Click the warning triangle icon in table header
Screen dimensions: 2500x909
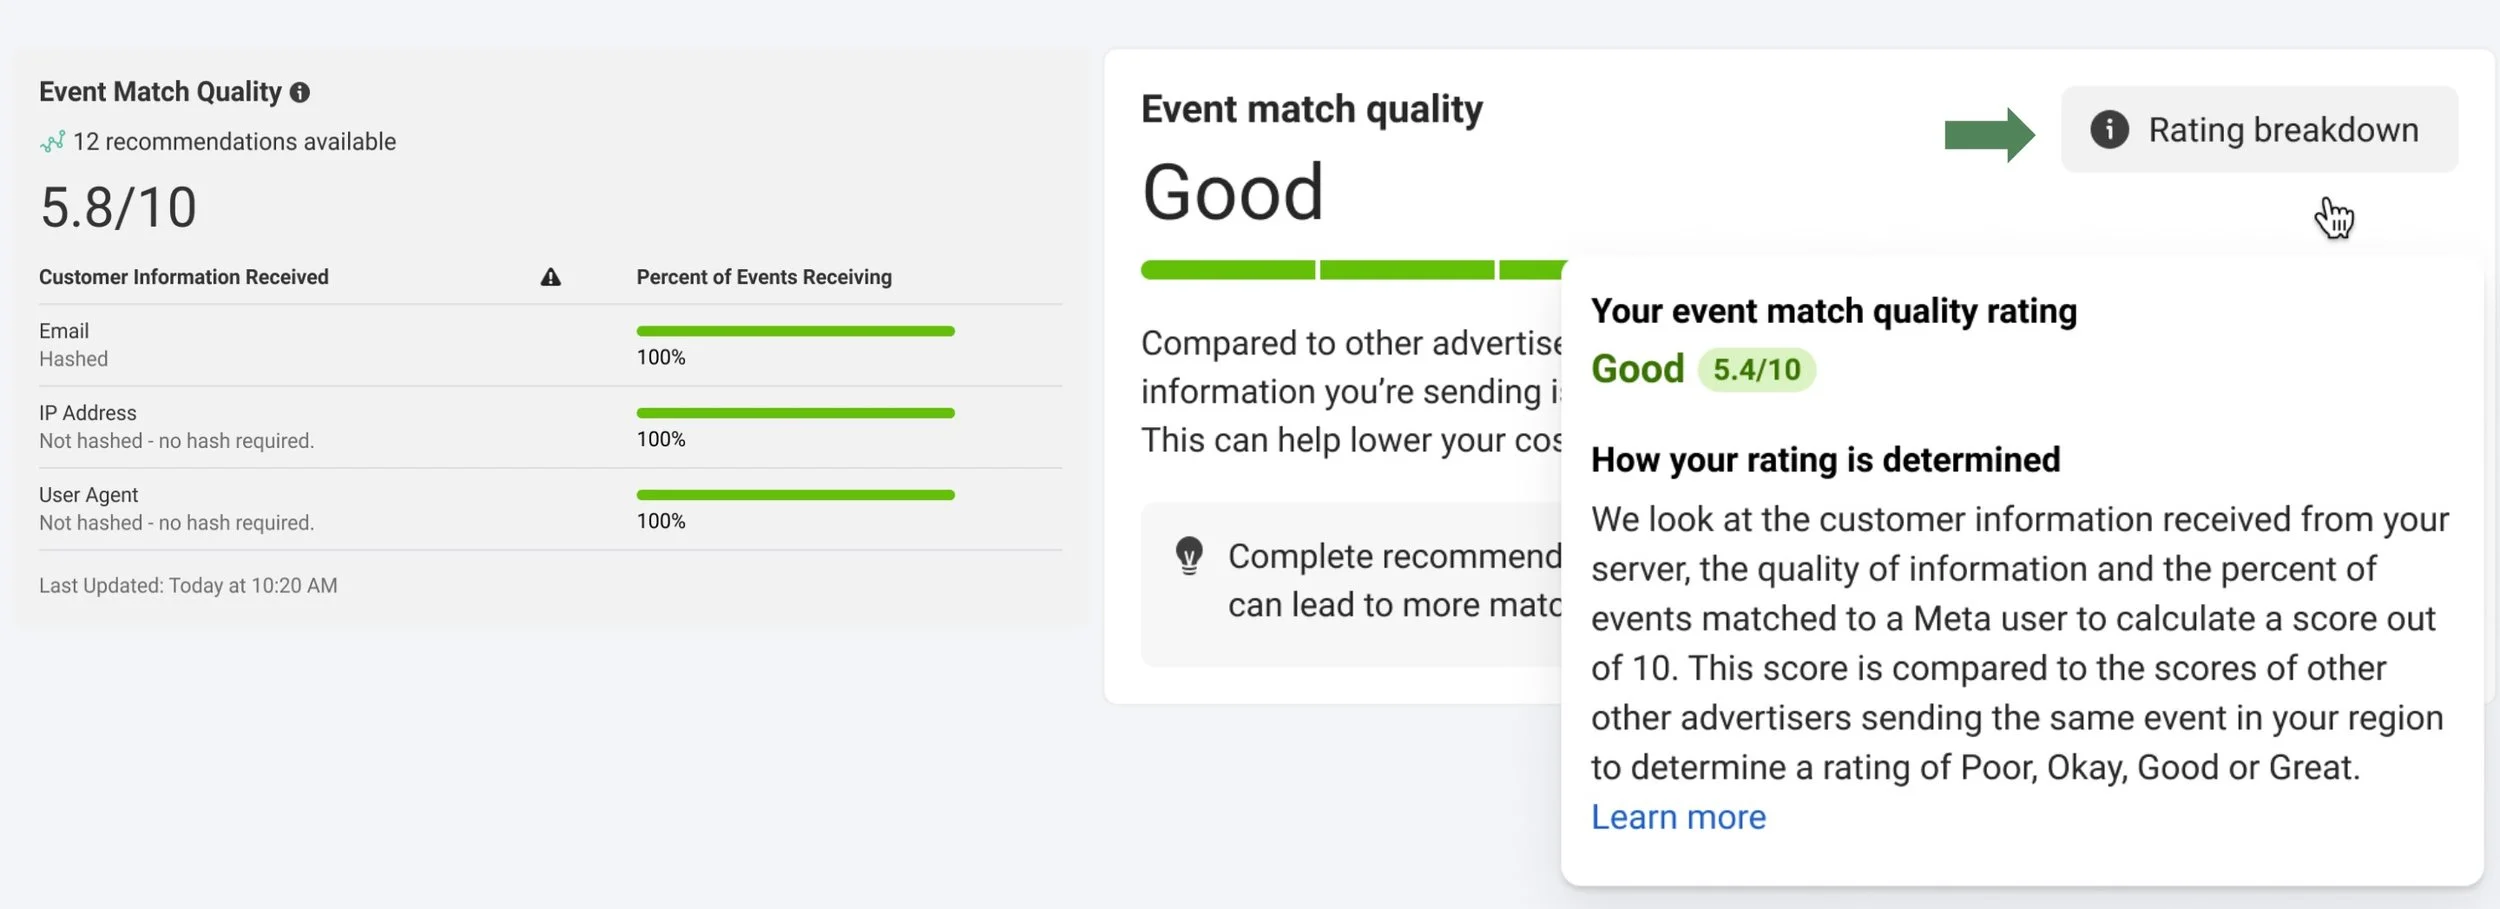point(551,278)
